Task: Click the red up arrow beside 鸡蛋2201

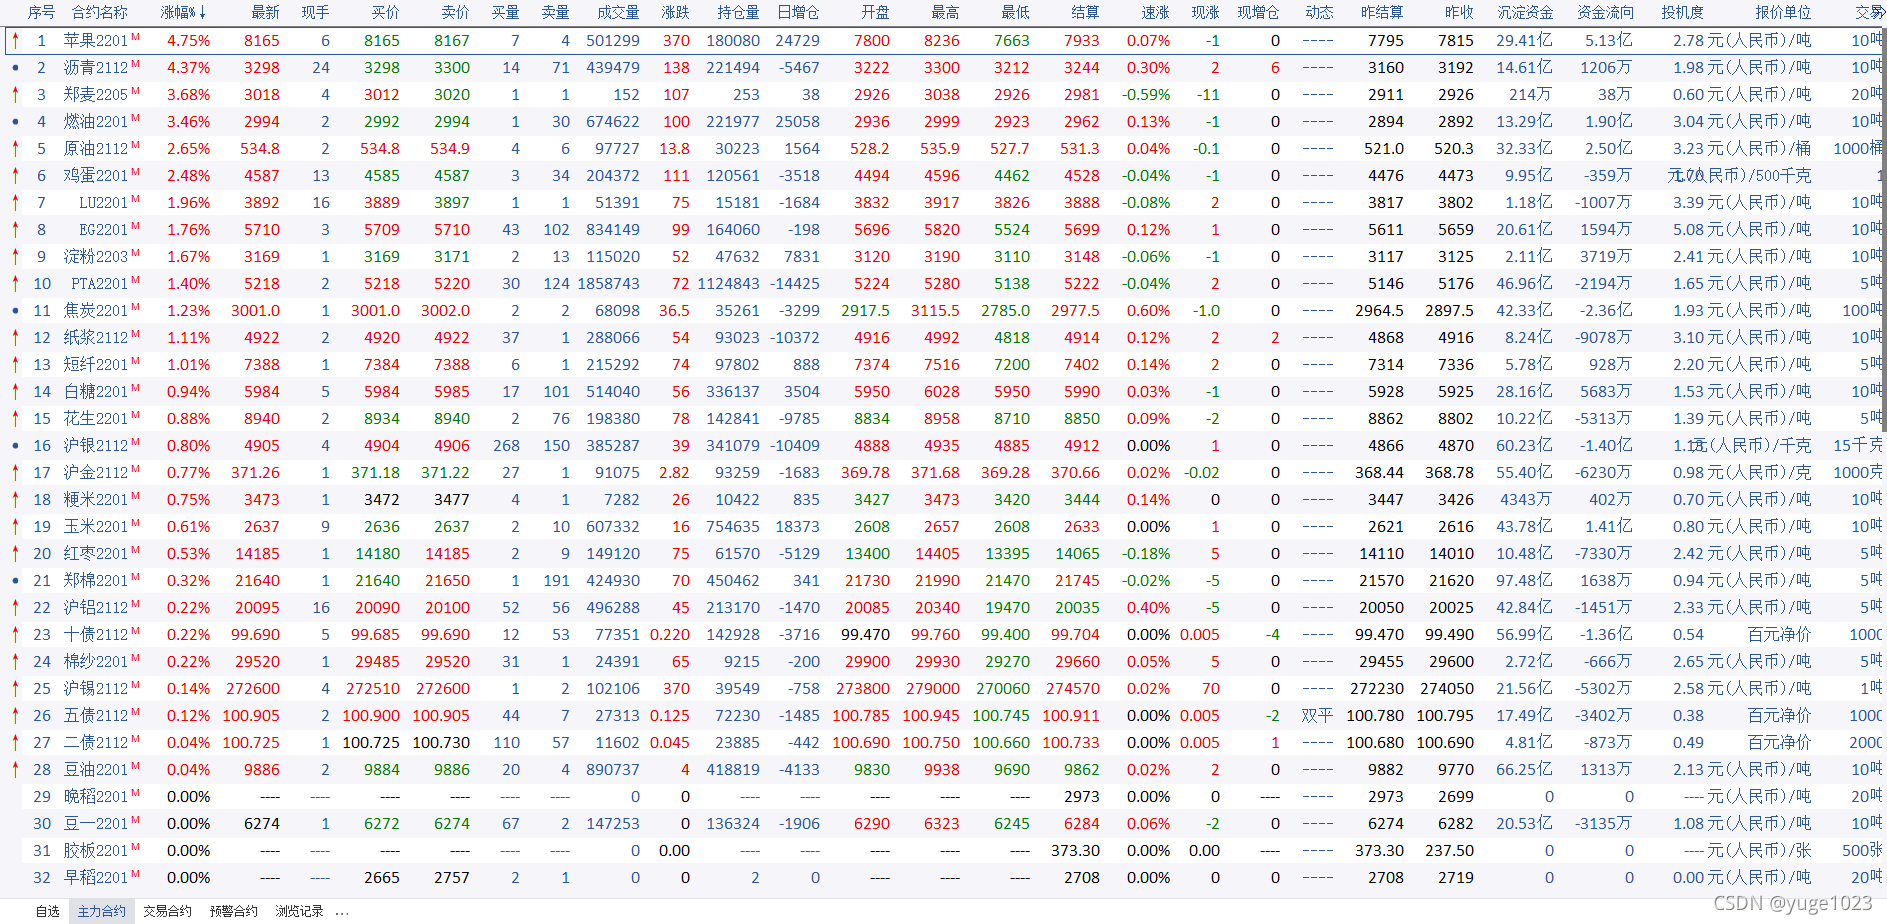Action: point(15,175)
